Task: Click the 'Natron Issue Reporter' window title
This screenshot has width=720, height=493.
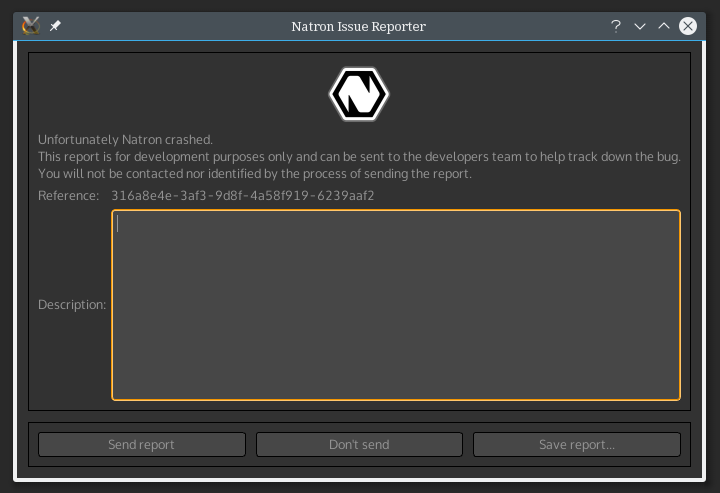Action: coord(359,27)
